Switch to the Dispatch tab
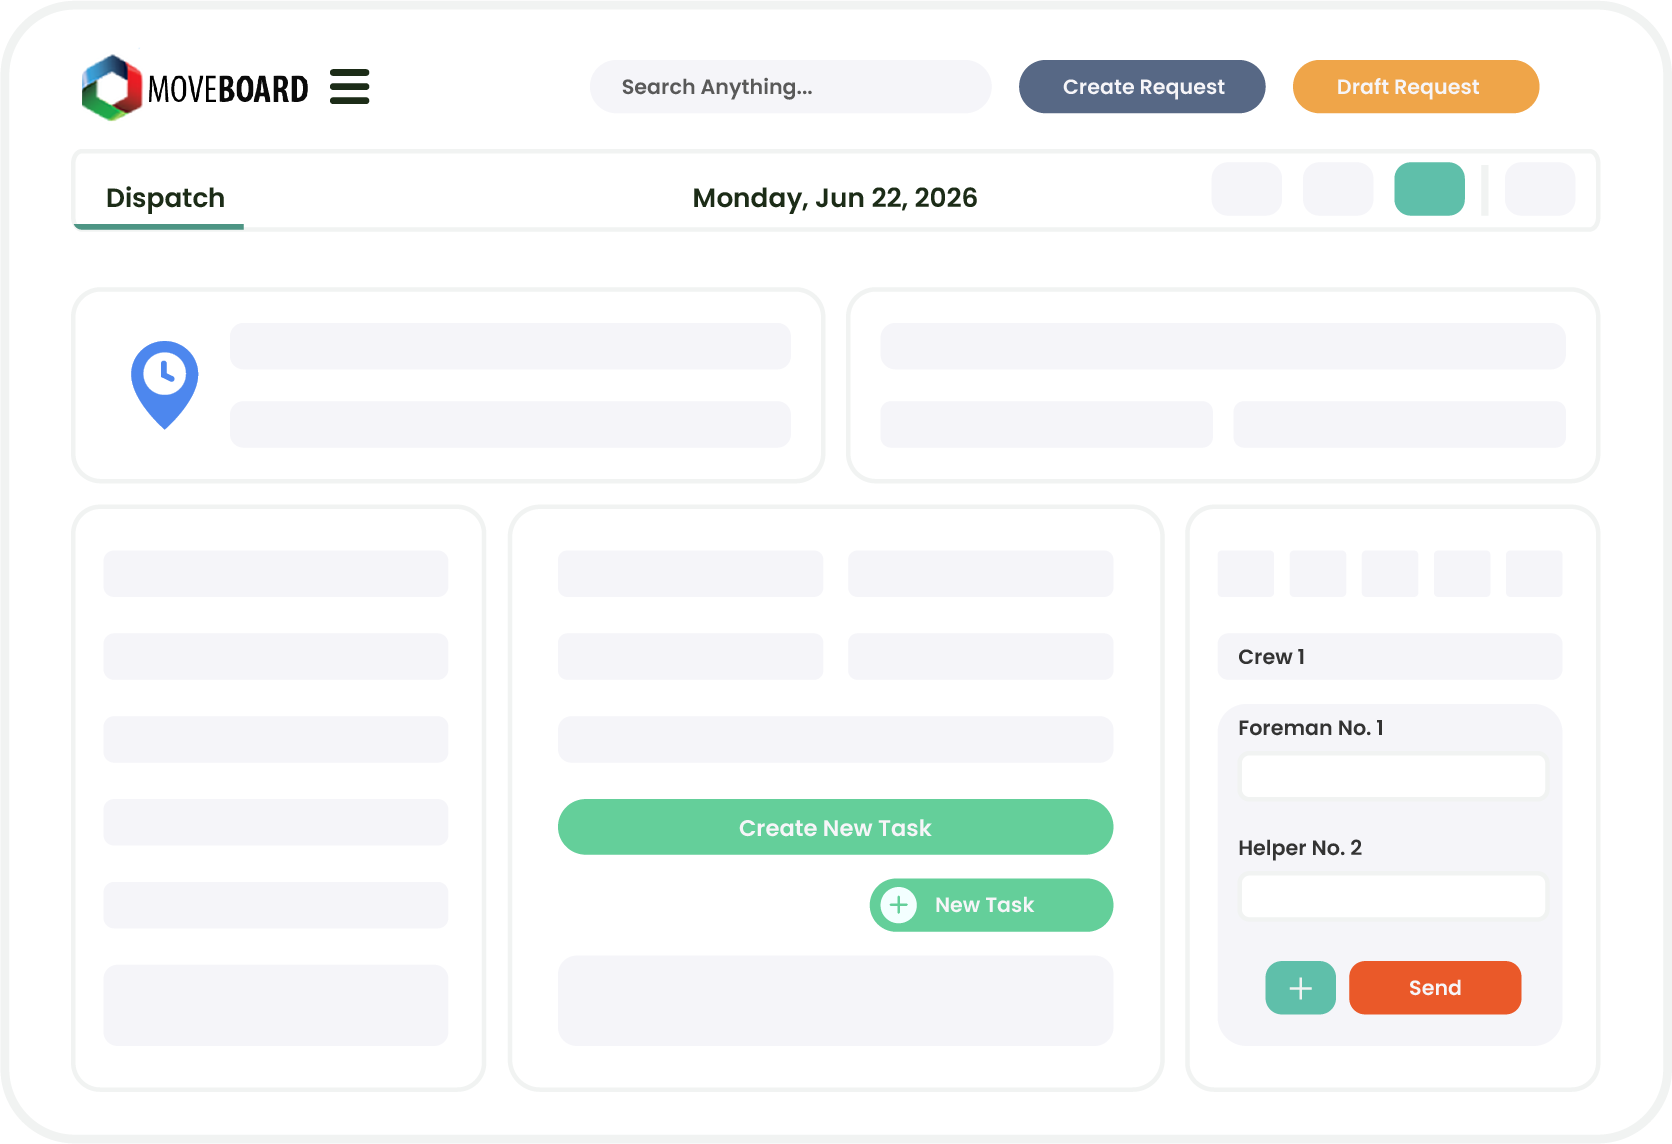This screenshot has width=1672, height=1144. [165, 198]
